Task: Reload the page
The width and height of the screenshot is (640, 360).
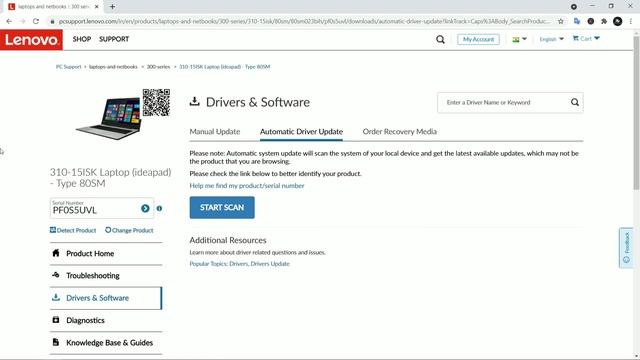Action: click(36, 21)
